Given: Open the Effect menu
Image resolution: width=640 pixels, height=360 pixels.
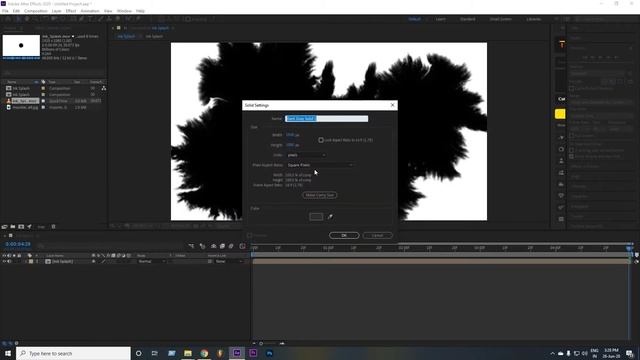Looking at the screenshot, I should coord(71,11).
